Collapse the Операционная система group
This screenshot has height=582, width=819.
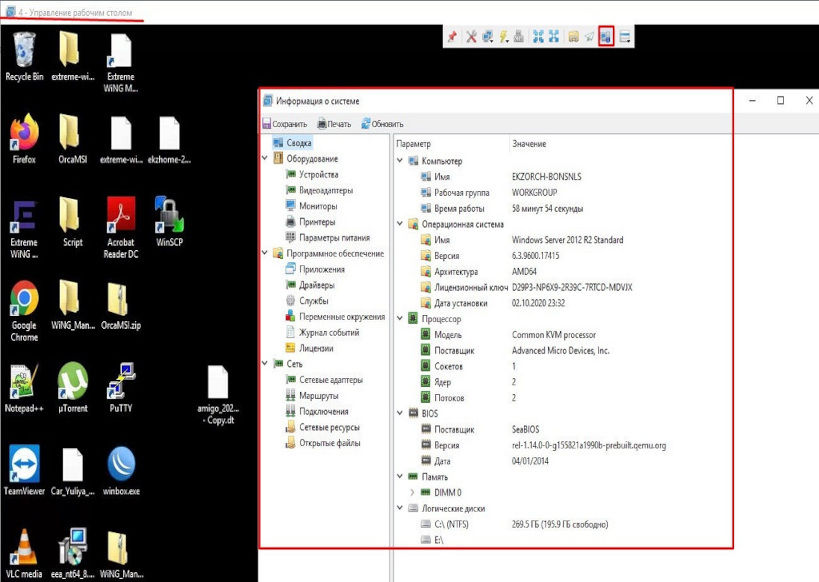click(400, 224)
